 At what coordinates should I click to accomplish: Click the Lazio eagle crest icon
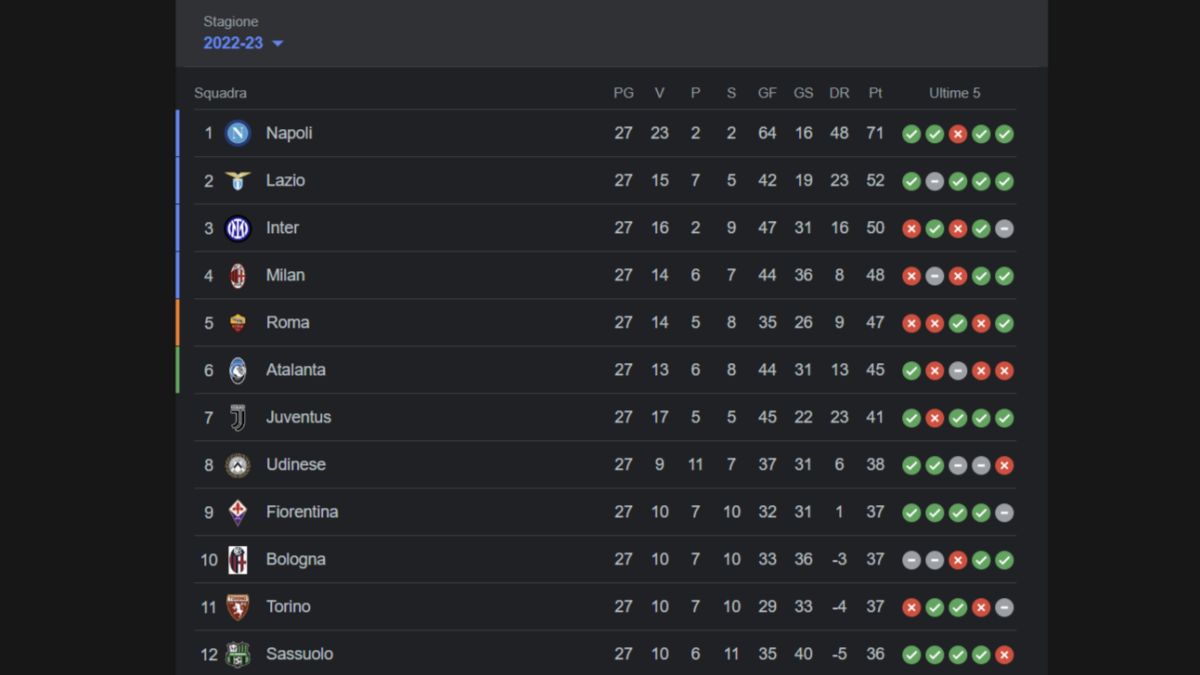point(238,181)
